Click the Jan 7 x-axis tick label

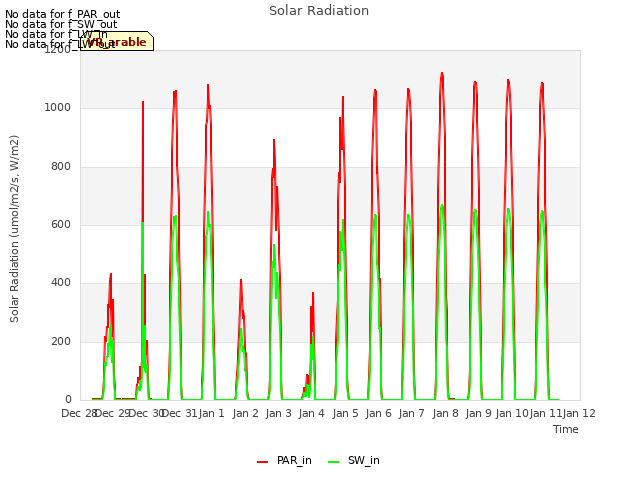(411, 413)
